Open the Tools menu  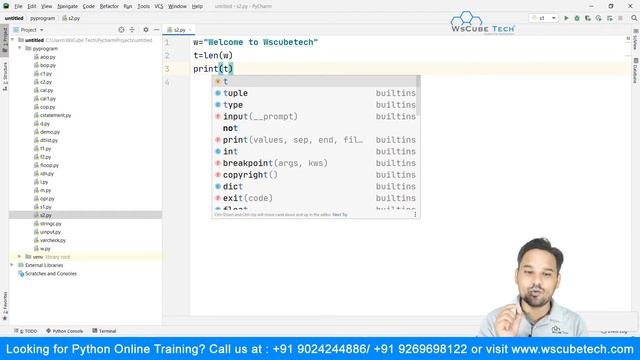click(143, 7)
